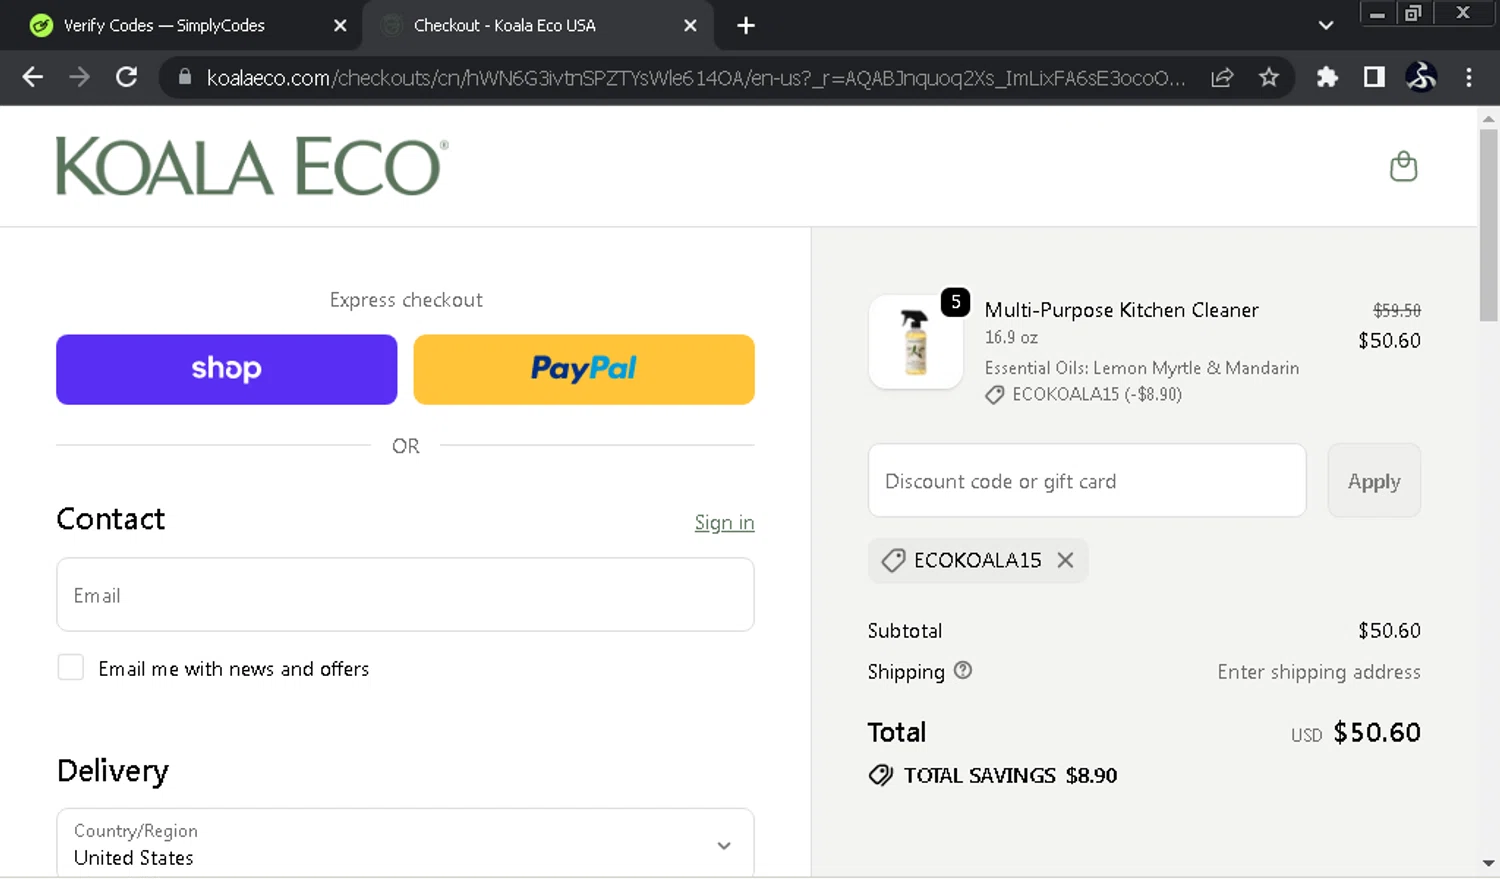Click the Express checkout heading

[406, 300]
